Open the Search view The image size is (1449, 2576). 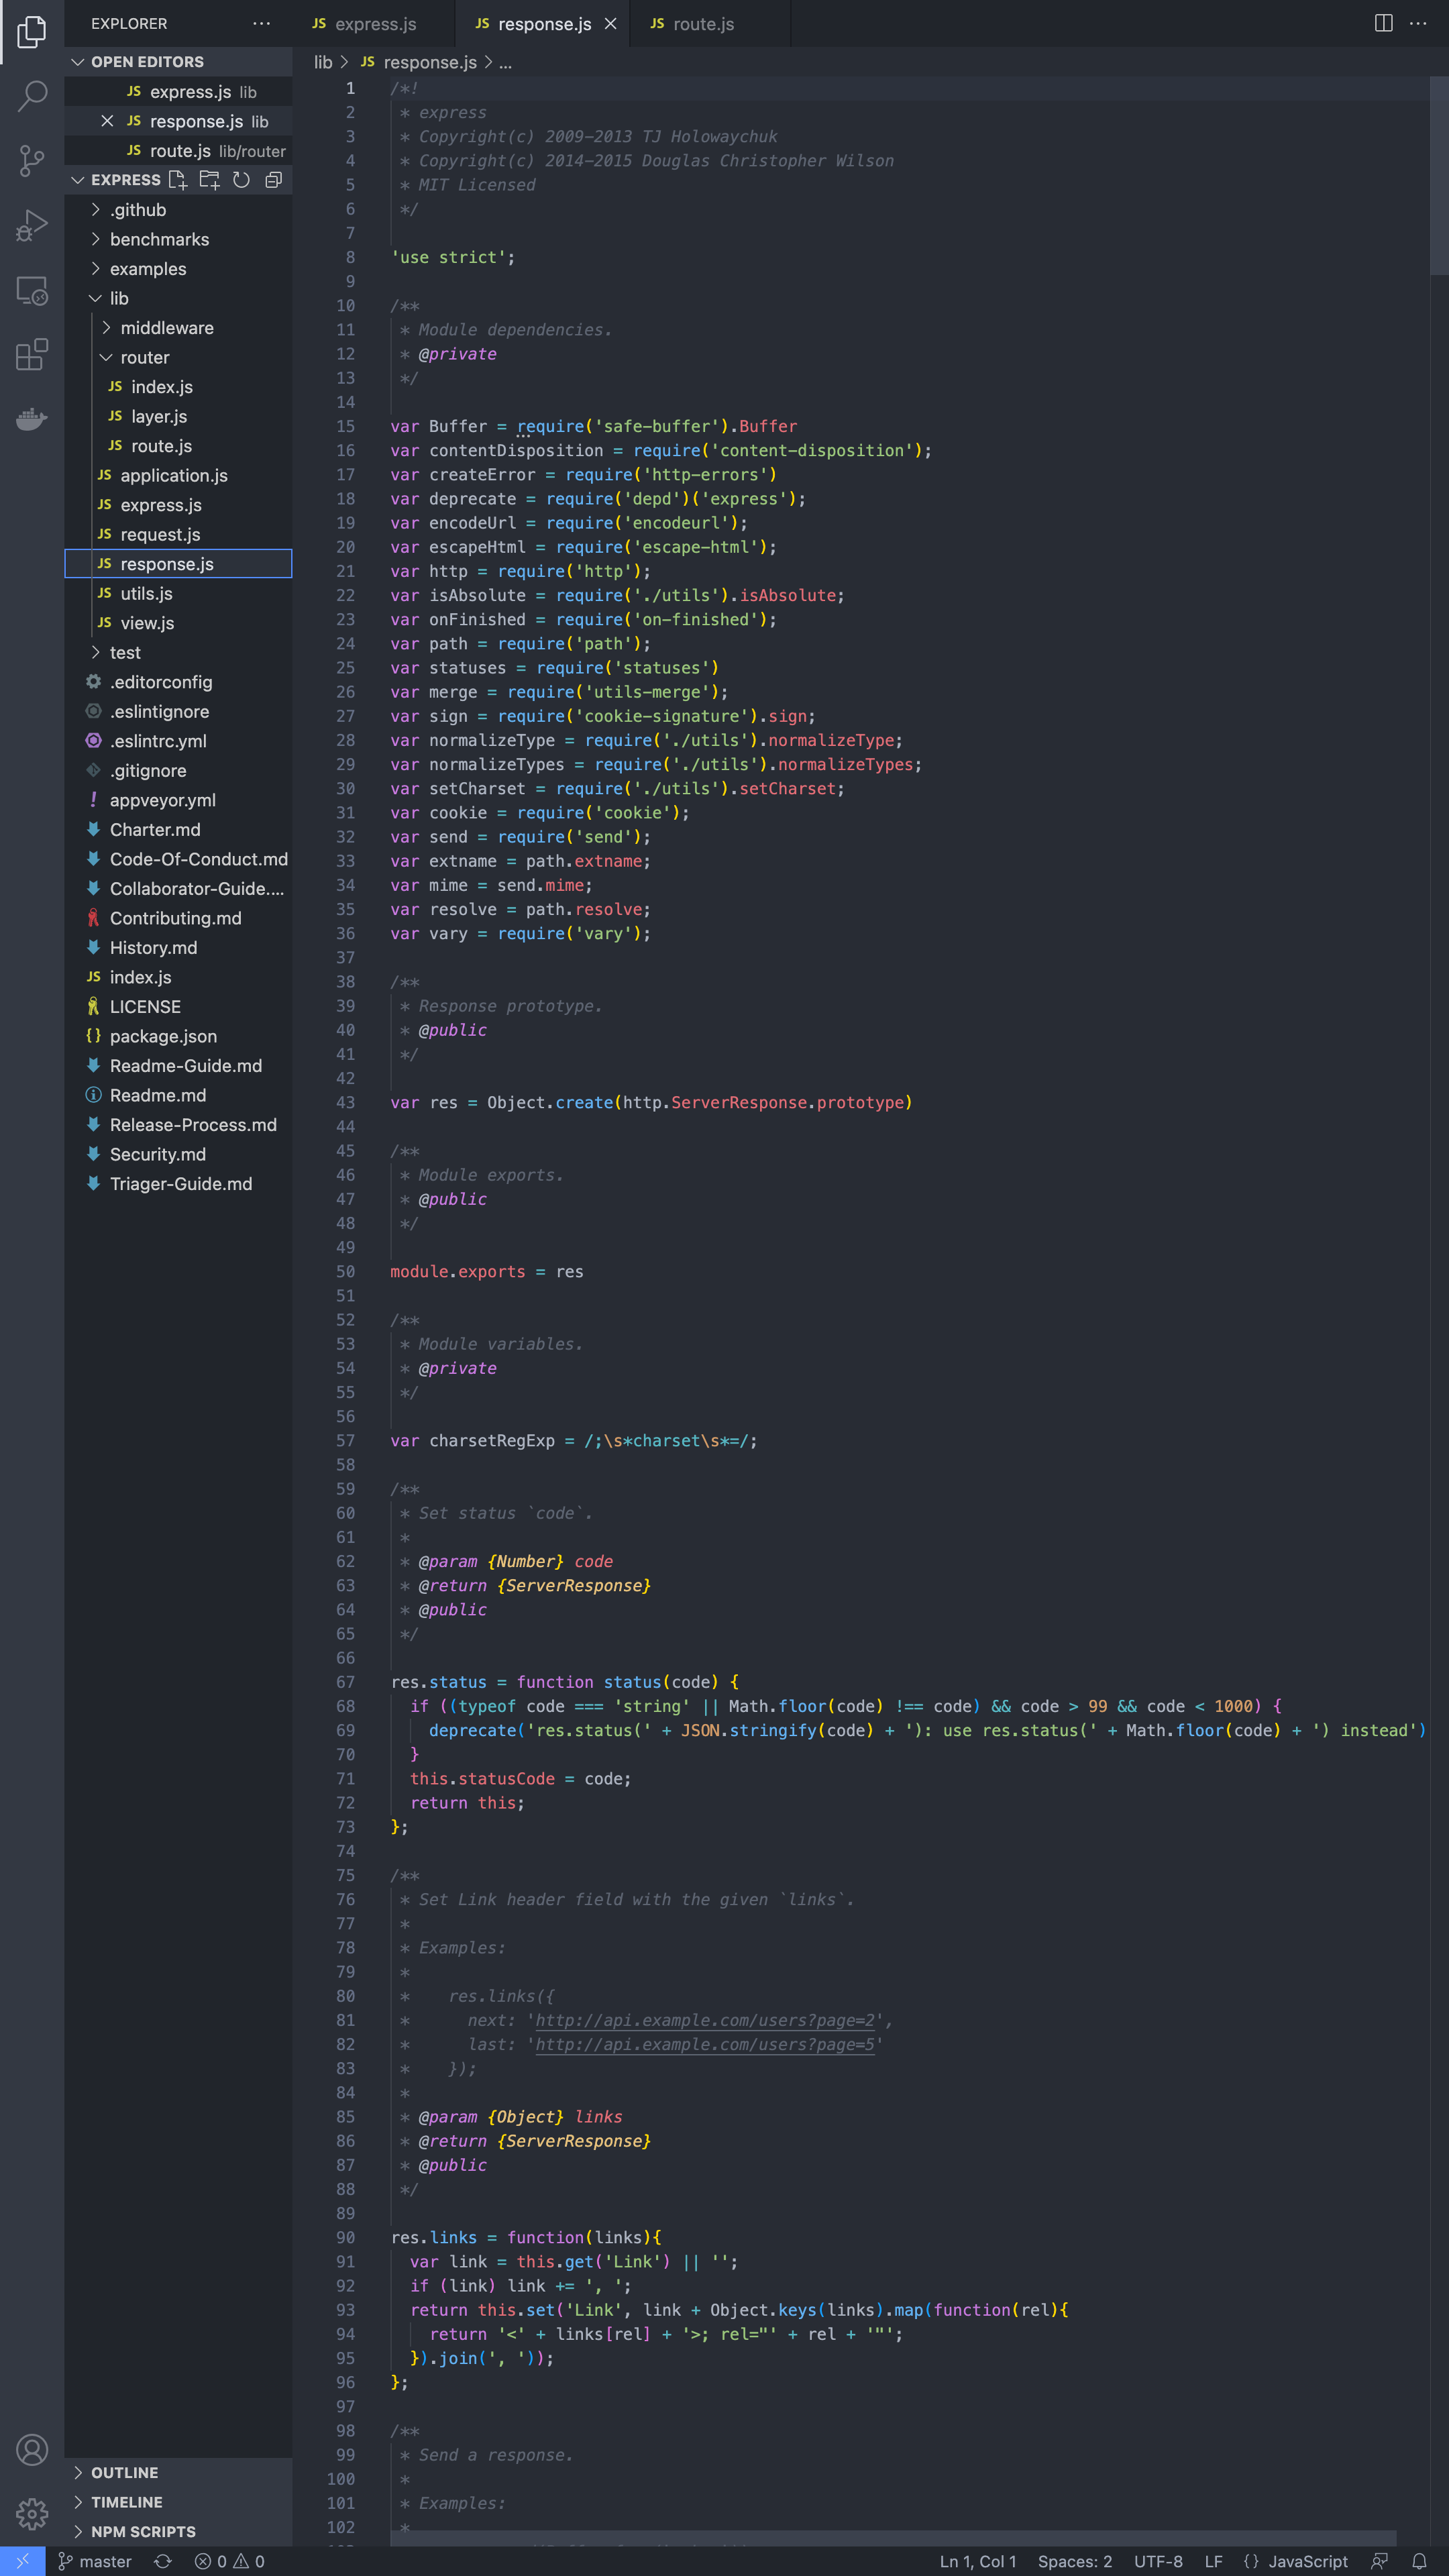32,96
